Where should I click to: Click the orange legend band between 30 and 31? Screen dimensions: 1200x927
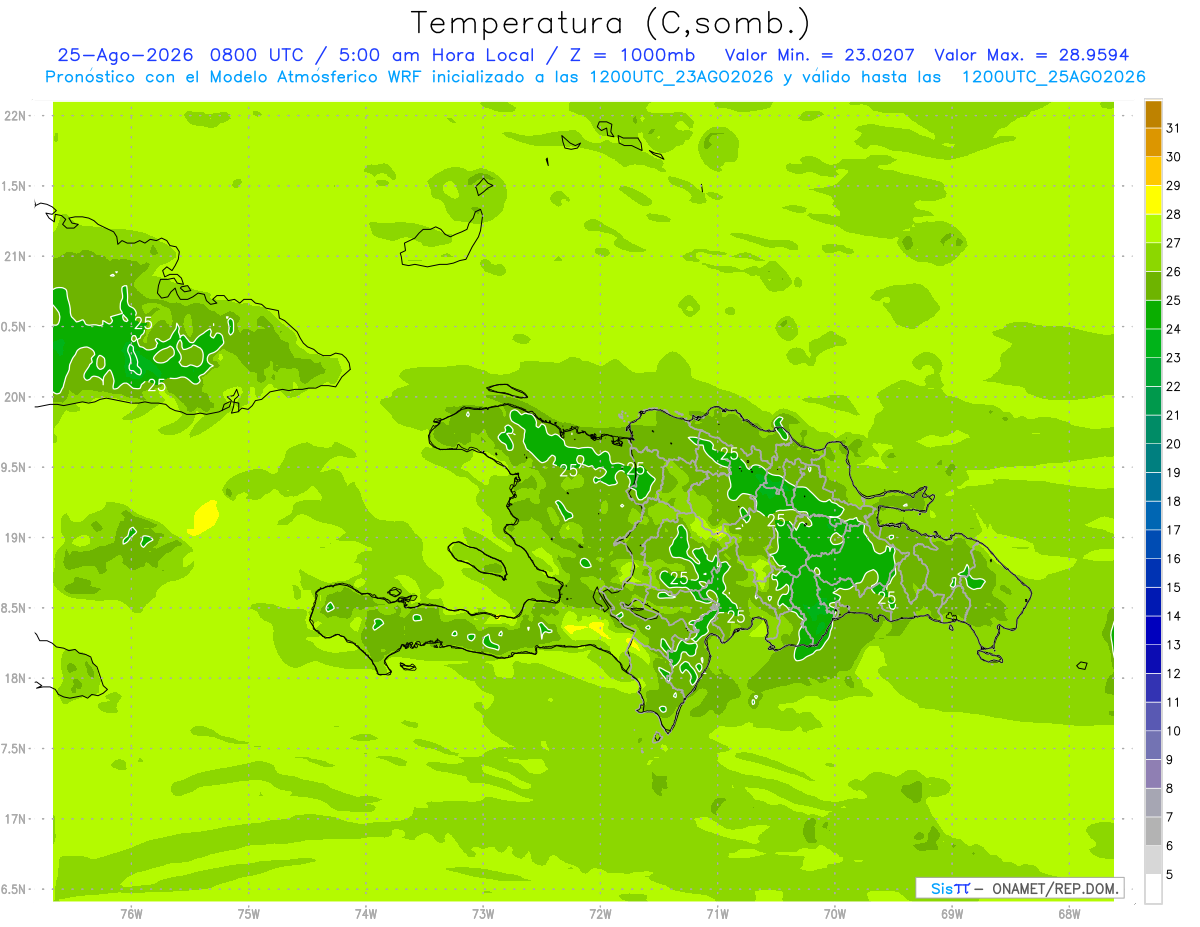[1153, 143]
